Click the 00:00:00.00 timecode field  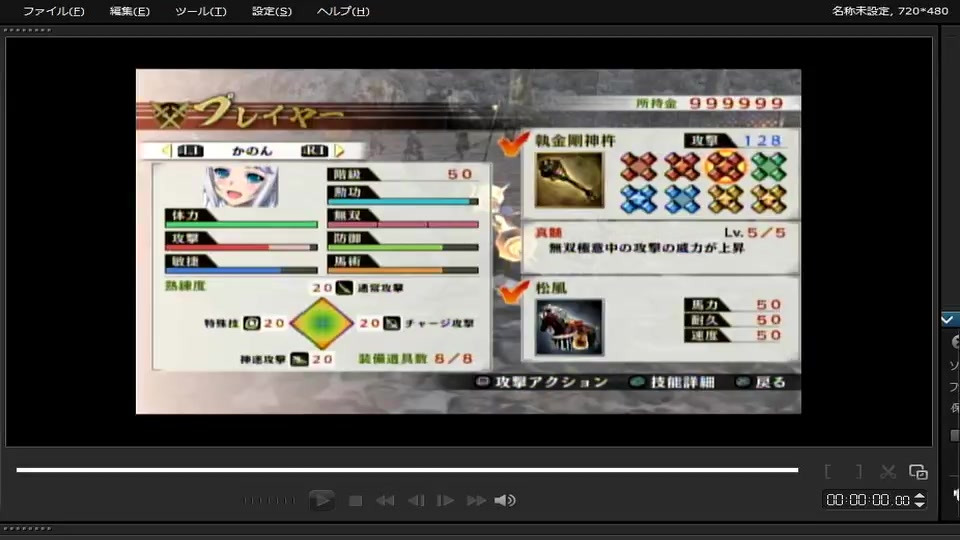tap(868, 500)
